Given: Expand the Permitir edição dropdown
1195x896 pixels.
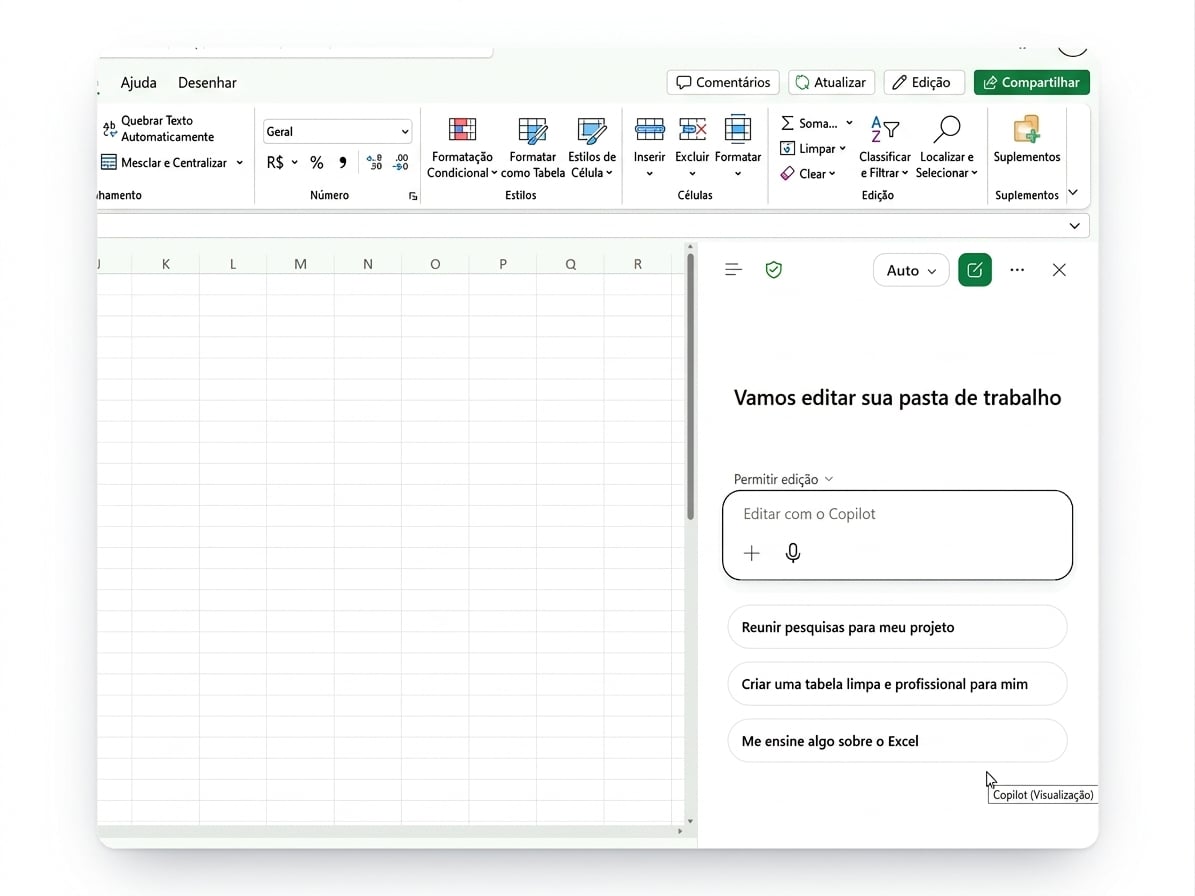Looking at the screenshot, I should 783,479.
